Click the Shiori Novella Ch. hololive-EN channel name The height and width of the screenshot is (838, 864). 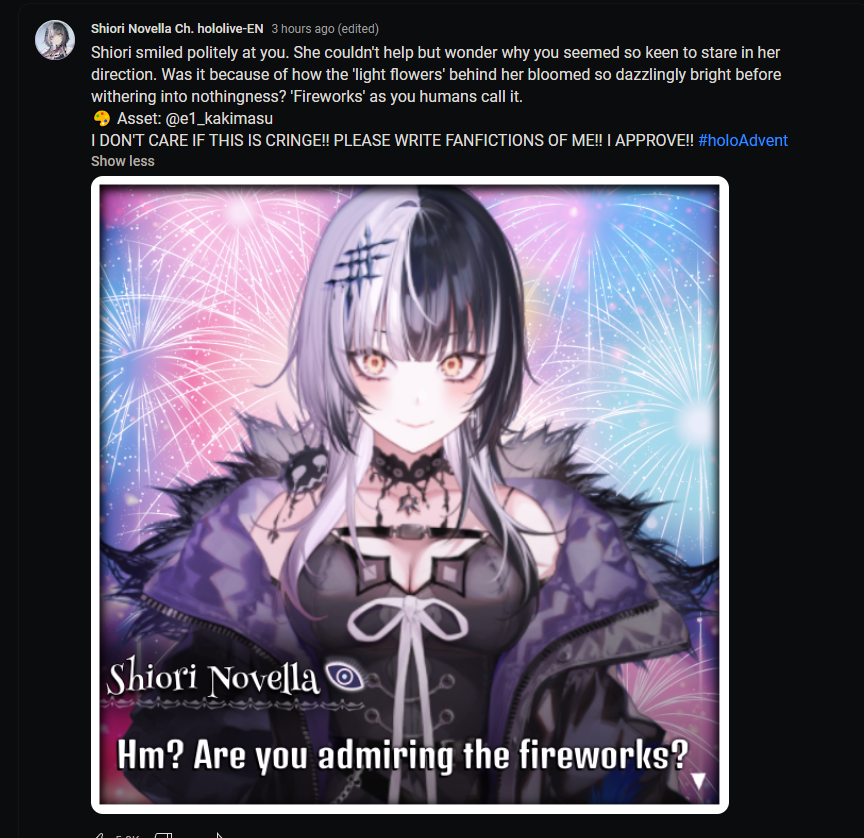point(177,29)
